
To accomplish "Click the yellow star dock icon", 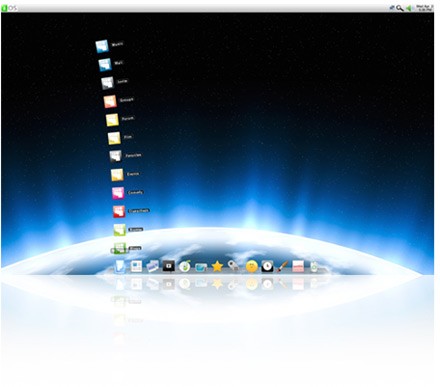I will 217,266.
